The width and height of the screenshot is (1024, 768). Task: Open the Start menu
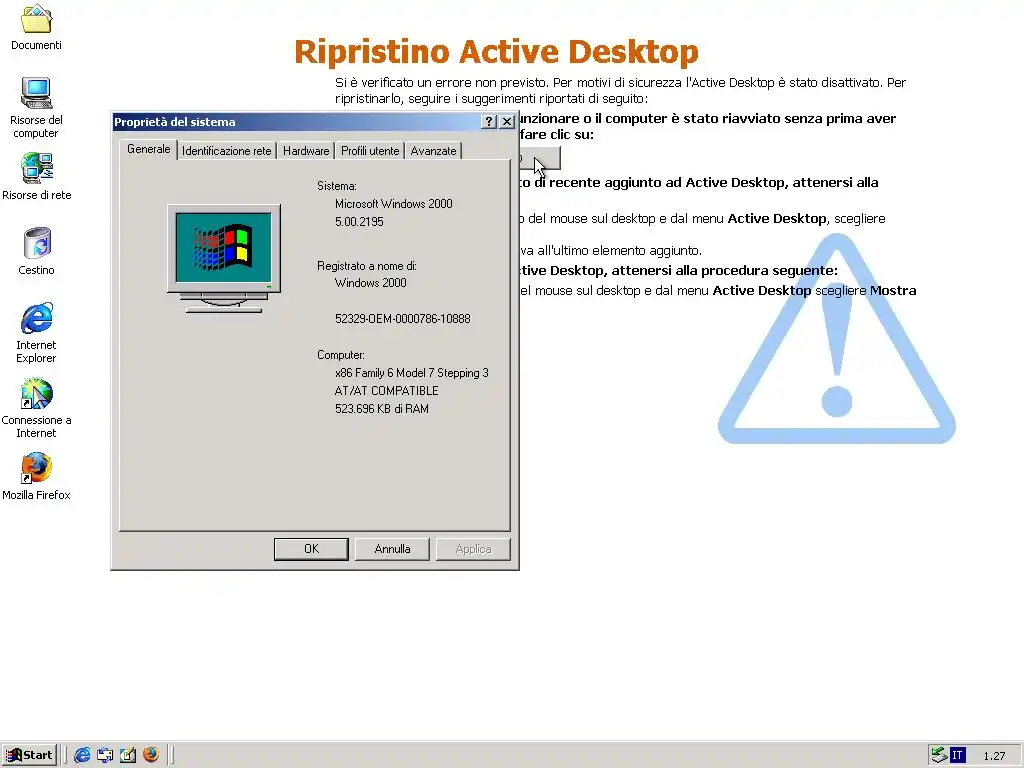29,755
